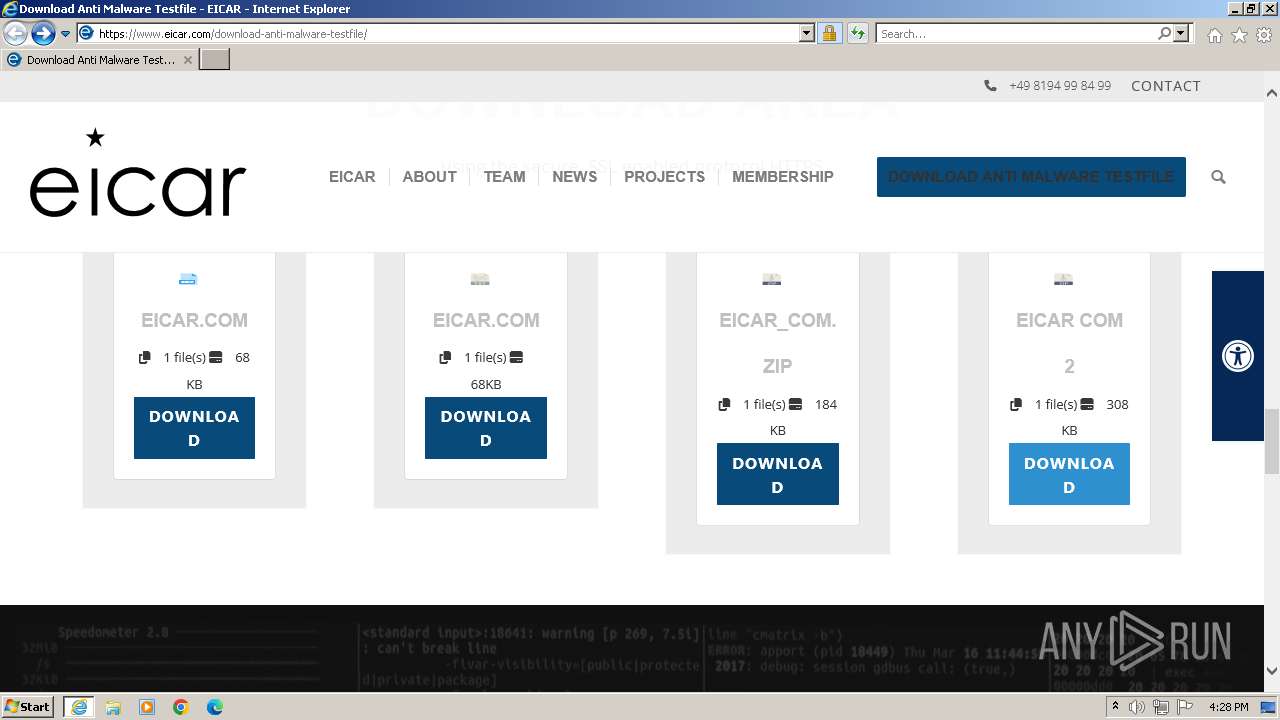Click the scrollbar down arrow
The image size is (1280, 720).
pyautogui.click(x=1271, y=671)
